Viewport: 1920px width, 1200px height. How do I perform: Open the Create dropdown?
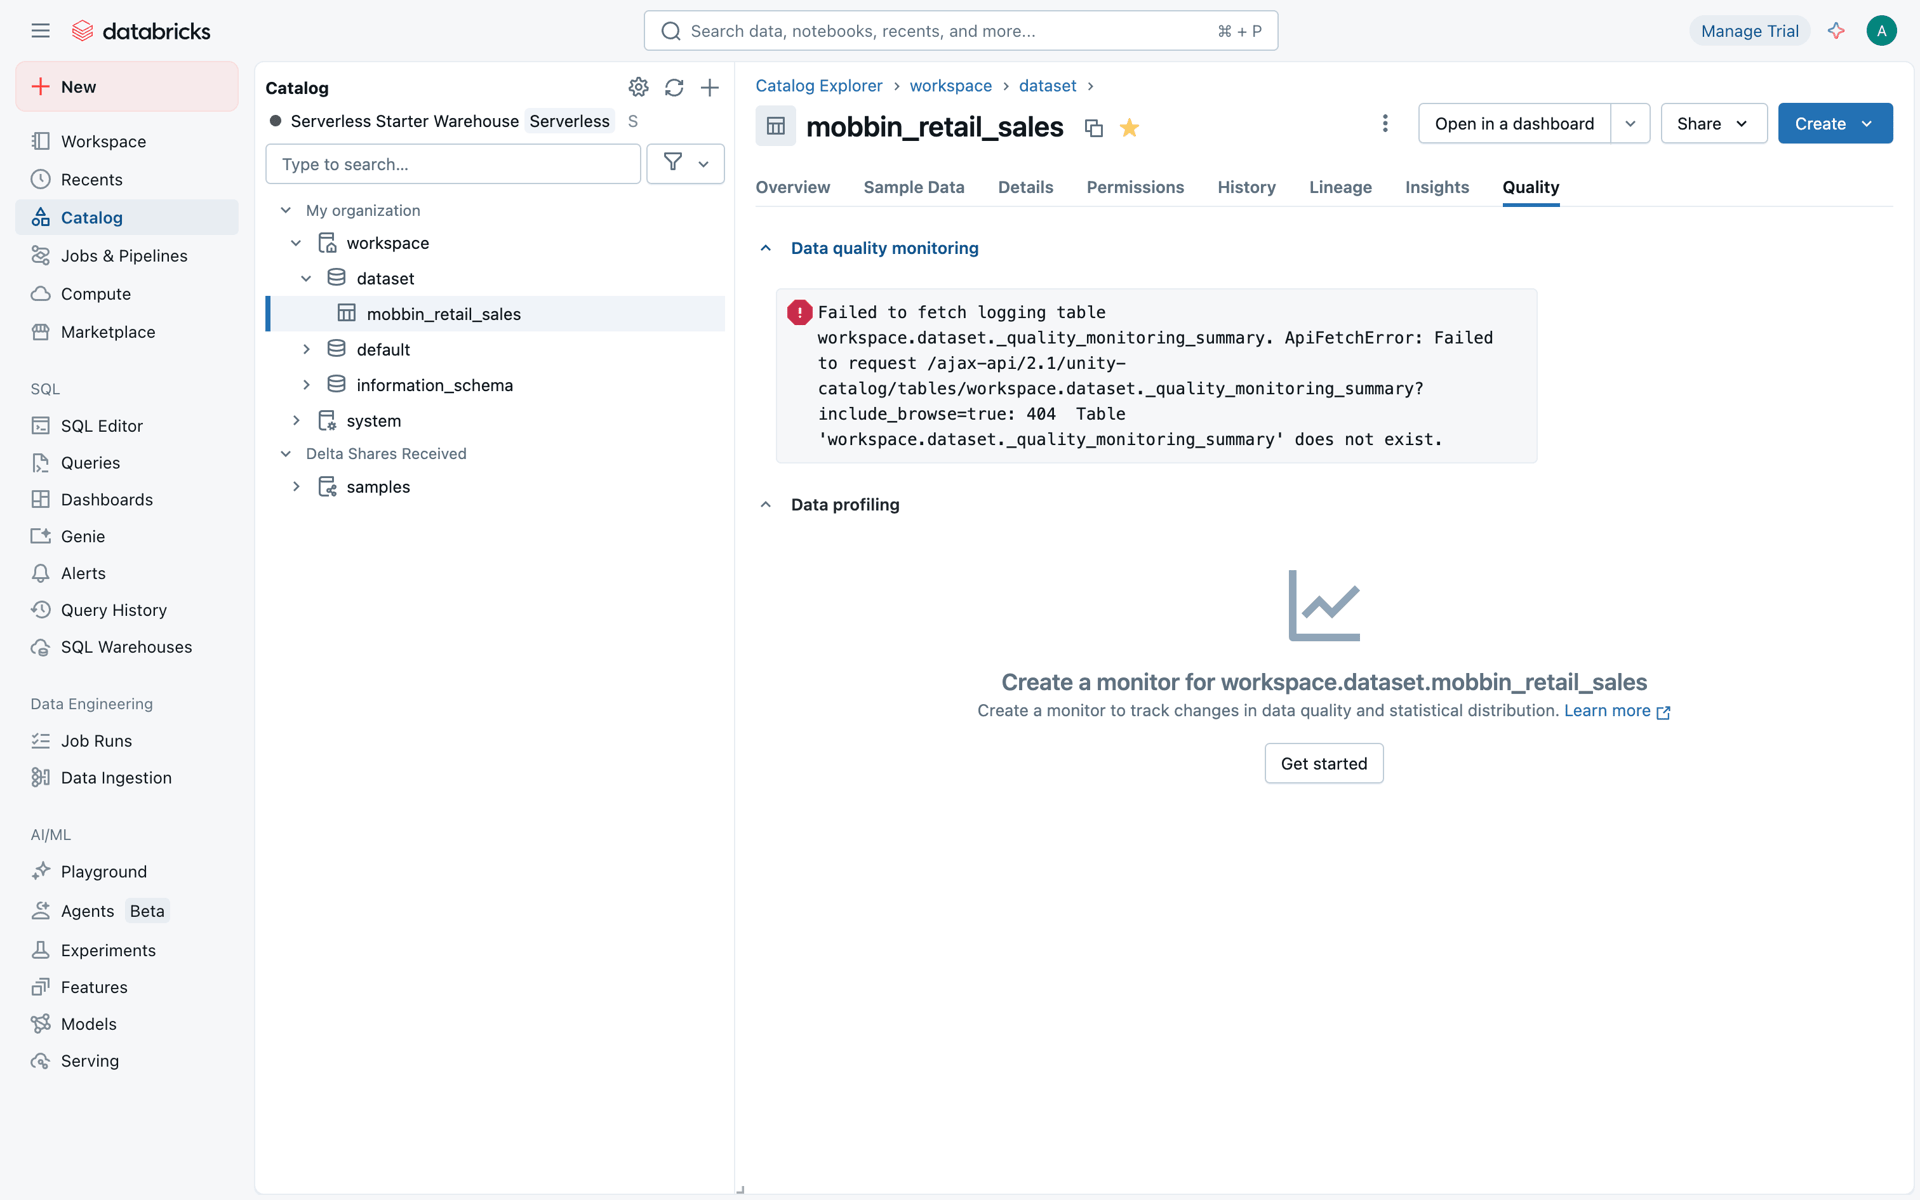[1835, 123]
